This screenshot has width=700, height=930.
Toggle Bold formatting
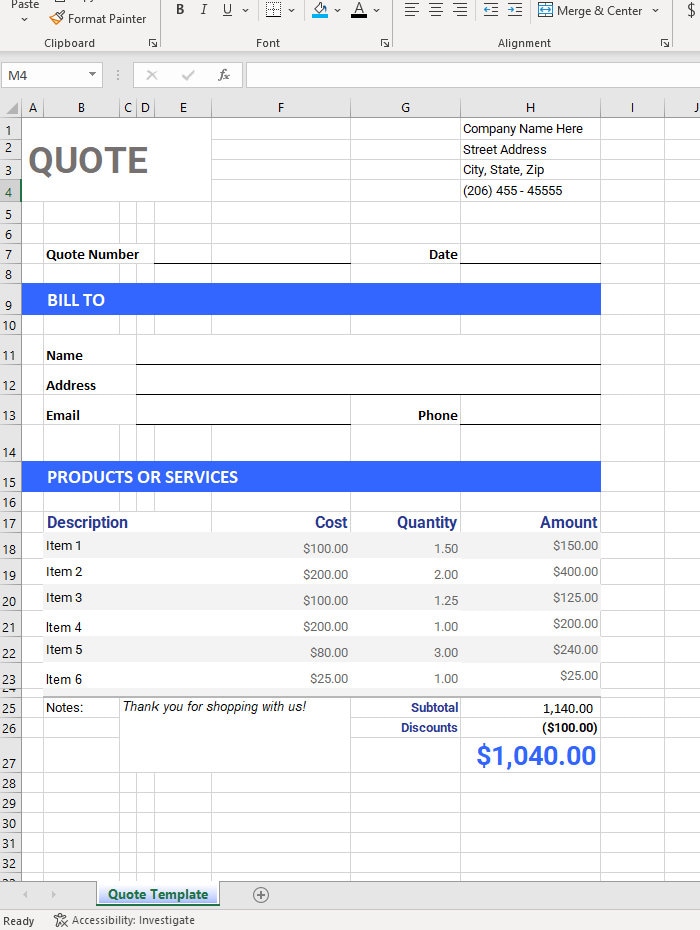(180, 9)
